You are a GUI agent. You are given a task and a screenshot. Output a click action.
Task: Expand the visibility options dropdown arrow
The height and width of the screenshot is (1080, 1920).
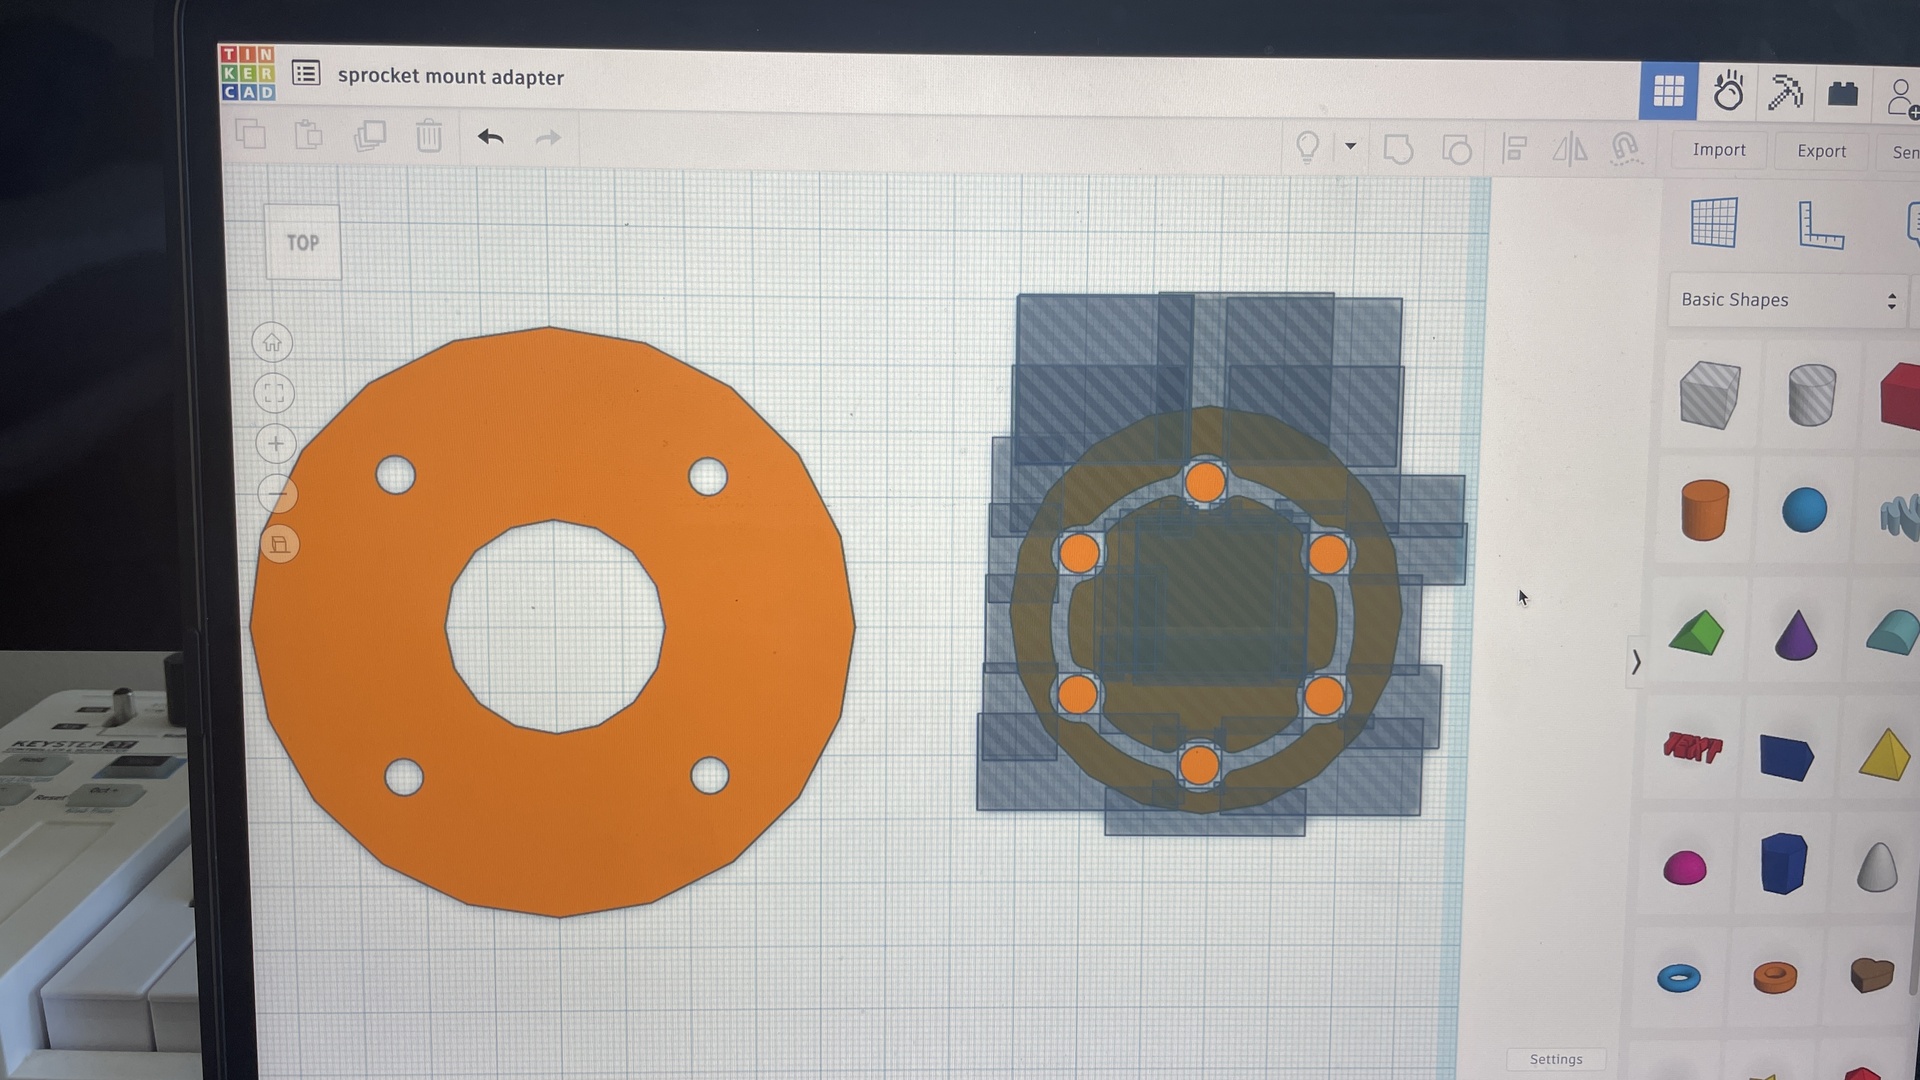[x=1350, y=147]
